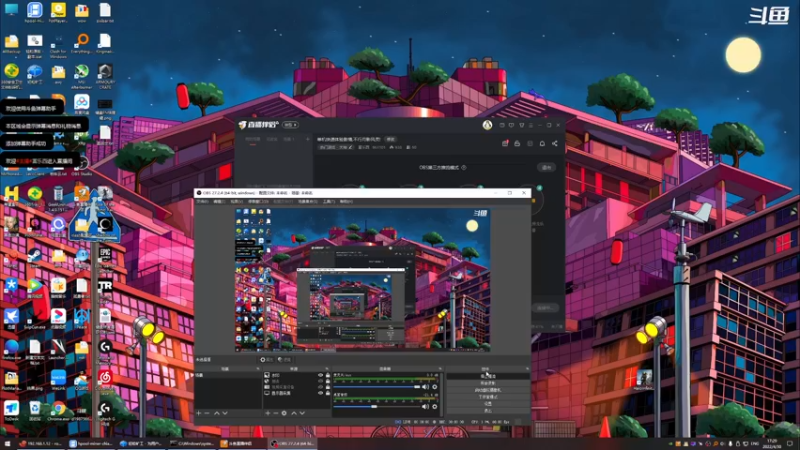800x450 pixels.
Task: Open source properties gear below sources list
Action: (x=284, y=413)
